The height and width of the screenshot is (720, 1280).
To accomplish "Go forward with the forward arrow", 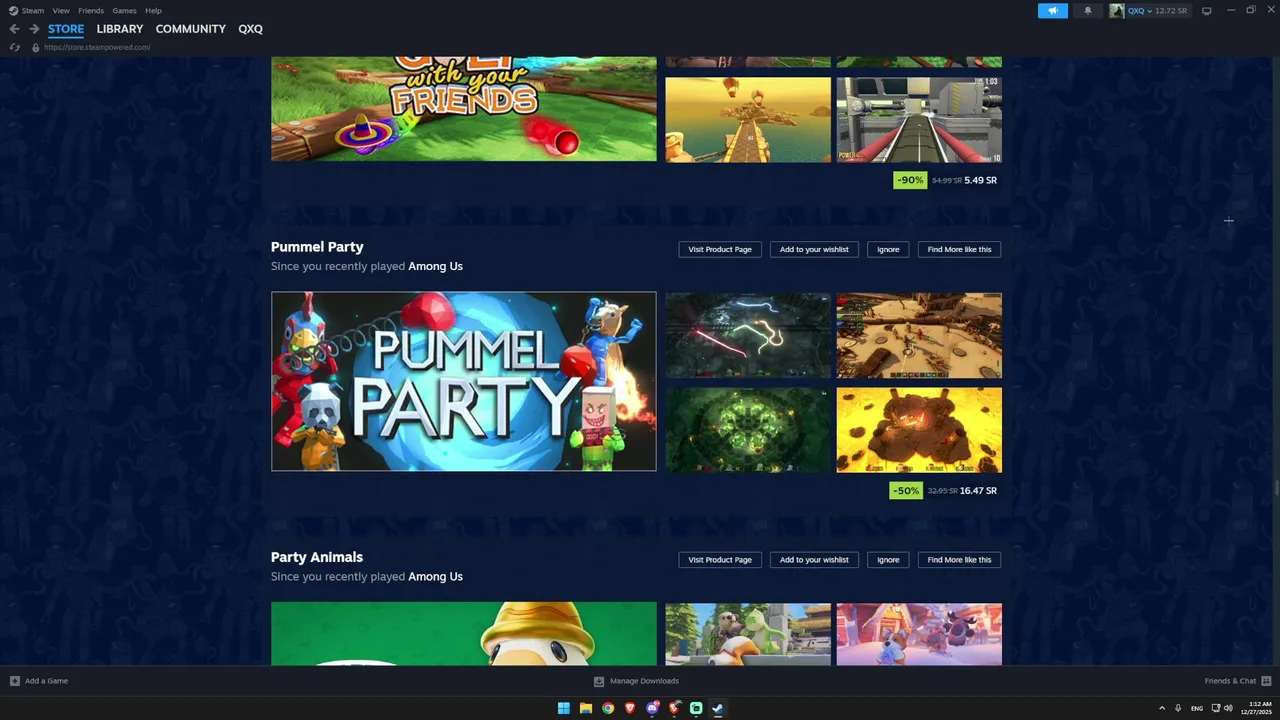I will pyautogui.click(x=34, y=29).
